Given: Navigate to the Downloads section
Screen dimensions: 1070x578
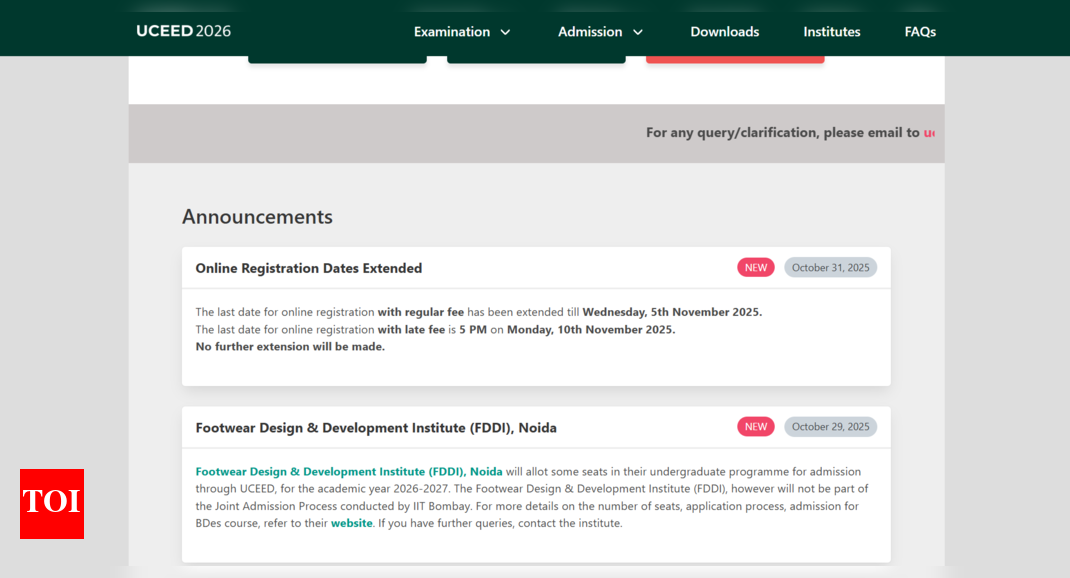Looking at the screenshot, I should [x=724, y=31].
